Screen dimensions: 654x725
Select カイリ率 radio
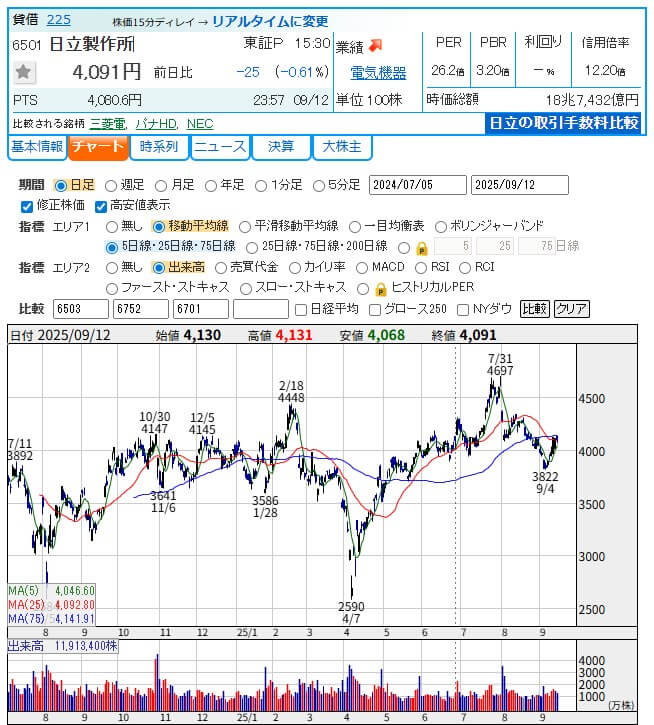coord(295,268)
